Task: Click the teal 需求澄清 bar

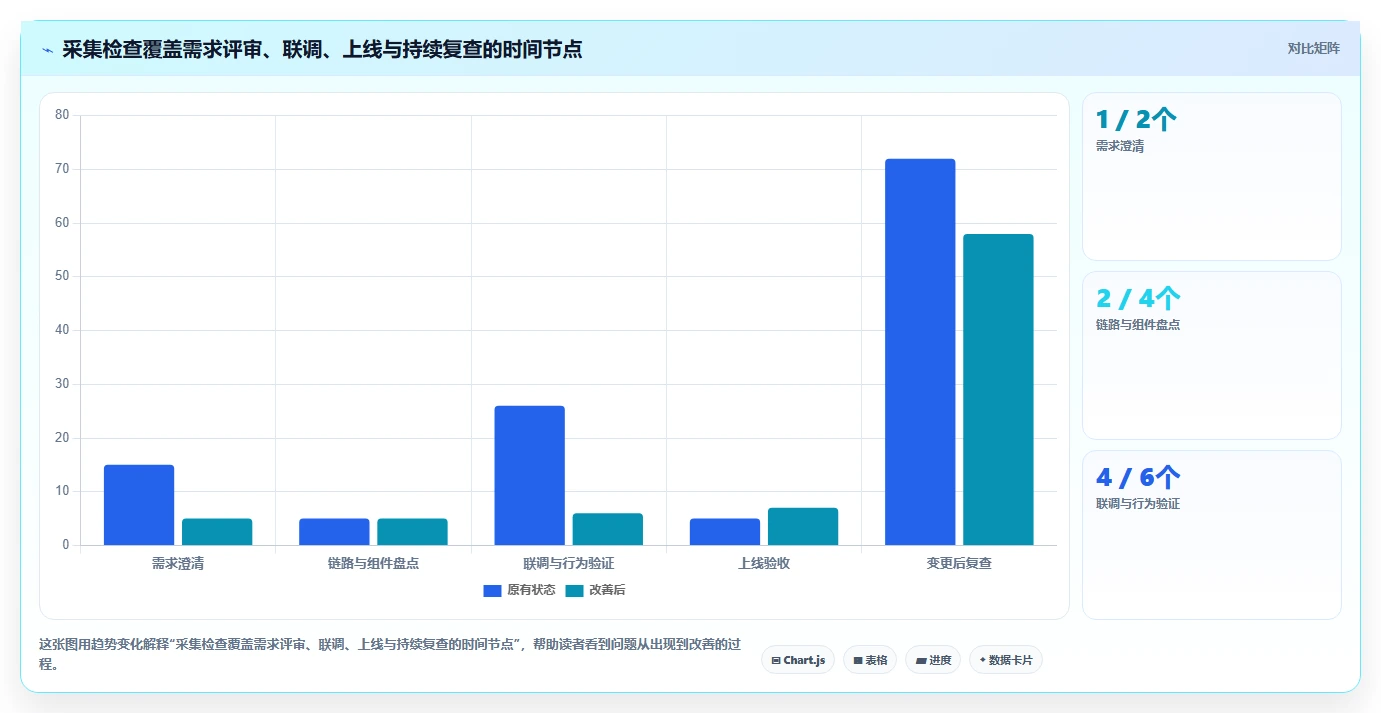Action: point(217,532)
